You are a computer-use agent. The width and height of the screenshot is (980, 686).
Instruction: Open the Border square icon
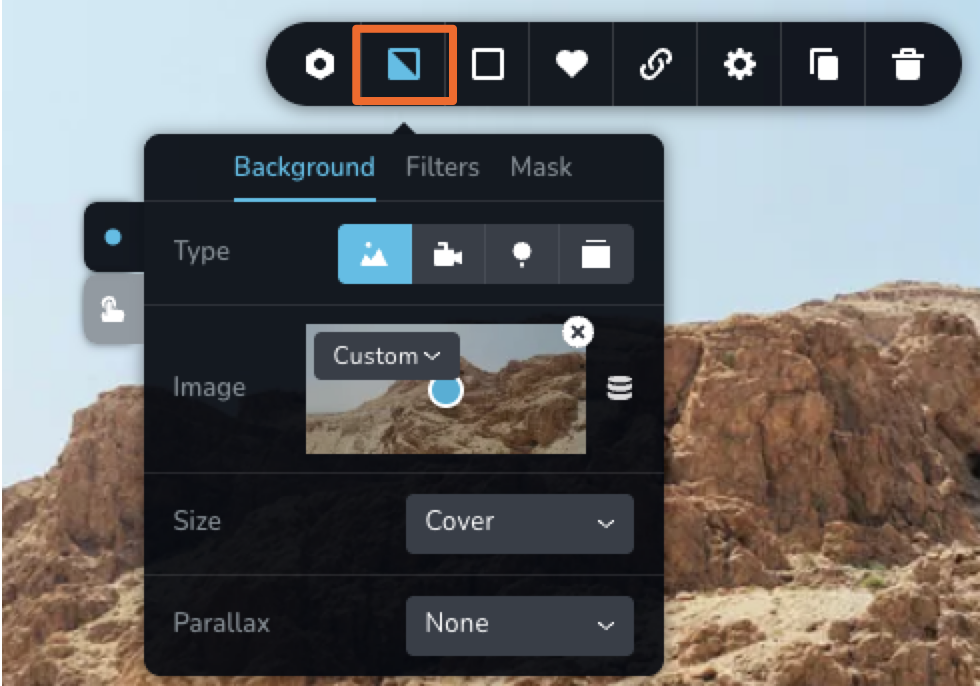[487, 66]
